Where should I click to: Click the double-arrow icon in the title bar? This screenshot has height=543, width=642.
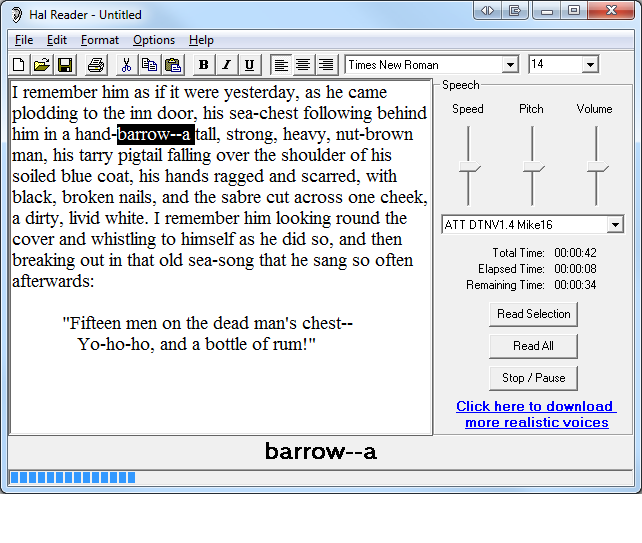click(x=487, y=10)
